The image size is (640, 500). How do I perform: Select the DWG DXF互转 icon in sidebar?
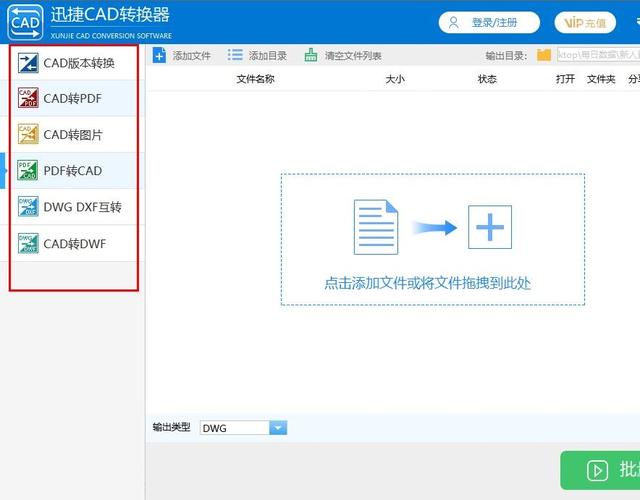(28, 207)
